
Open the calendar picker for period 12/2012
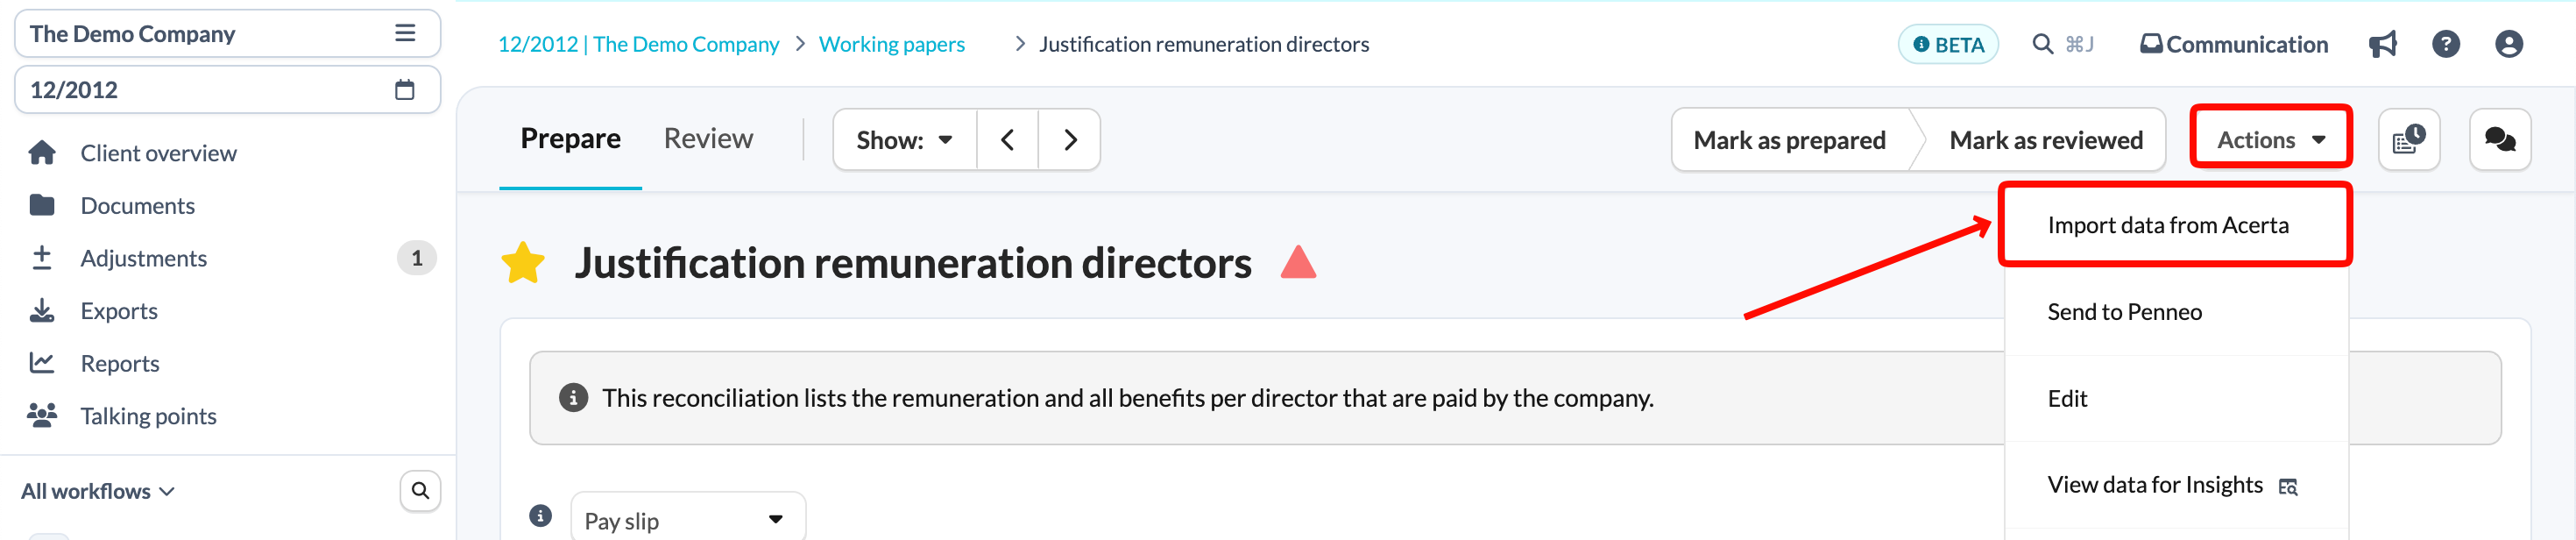[x=405, y=90]
